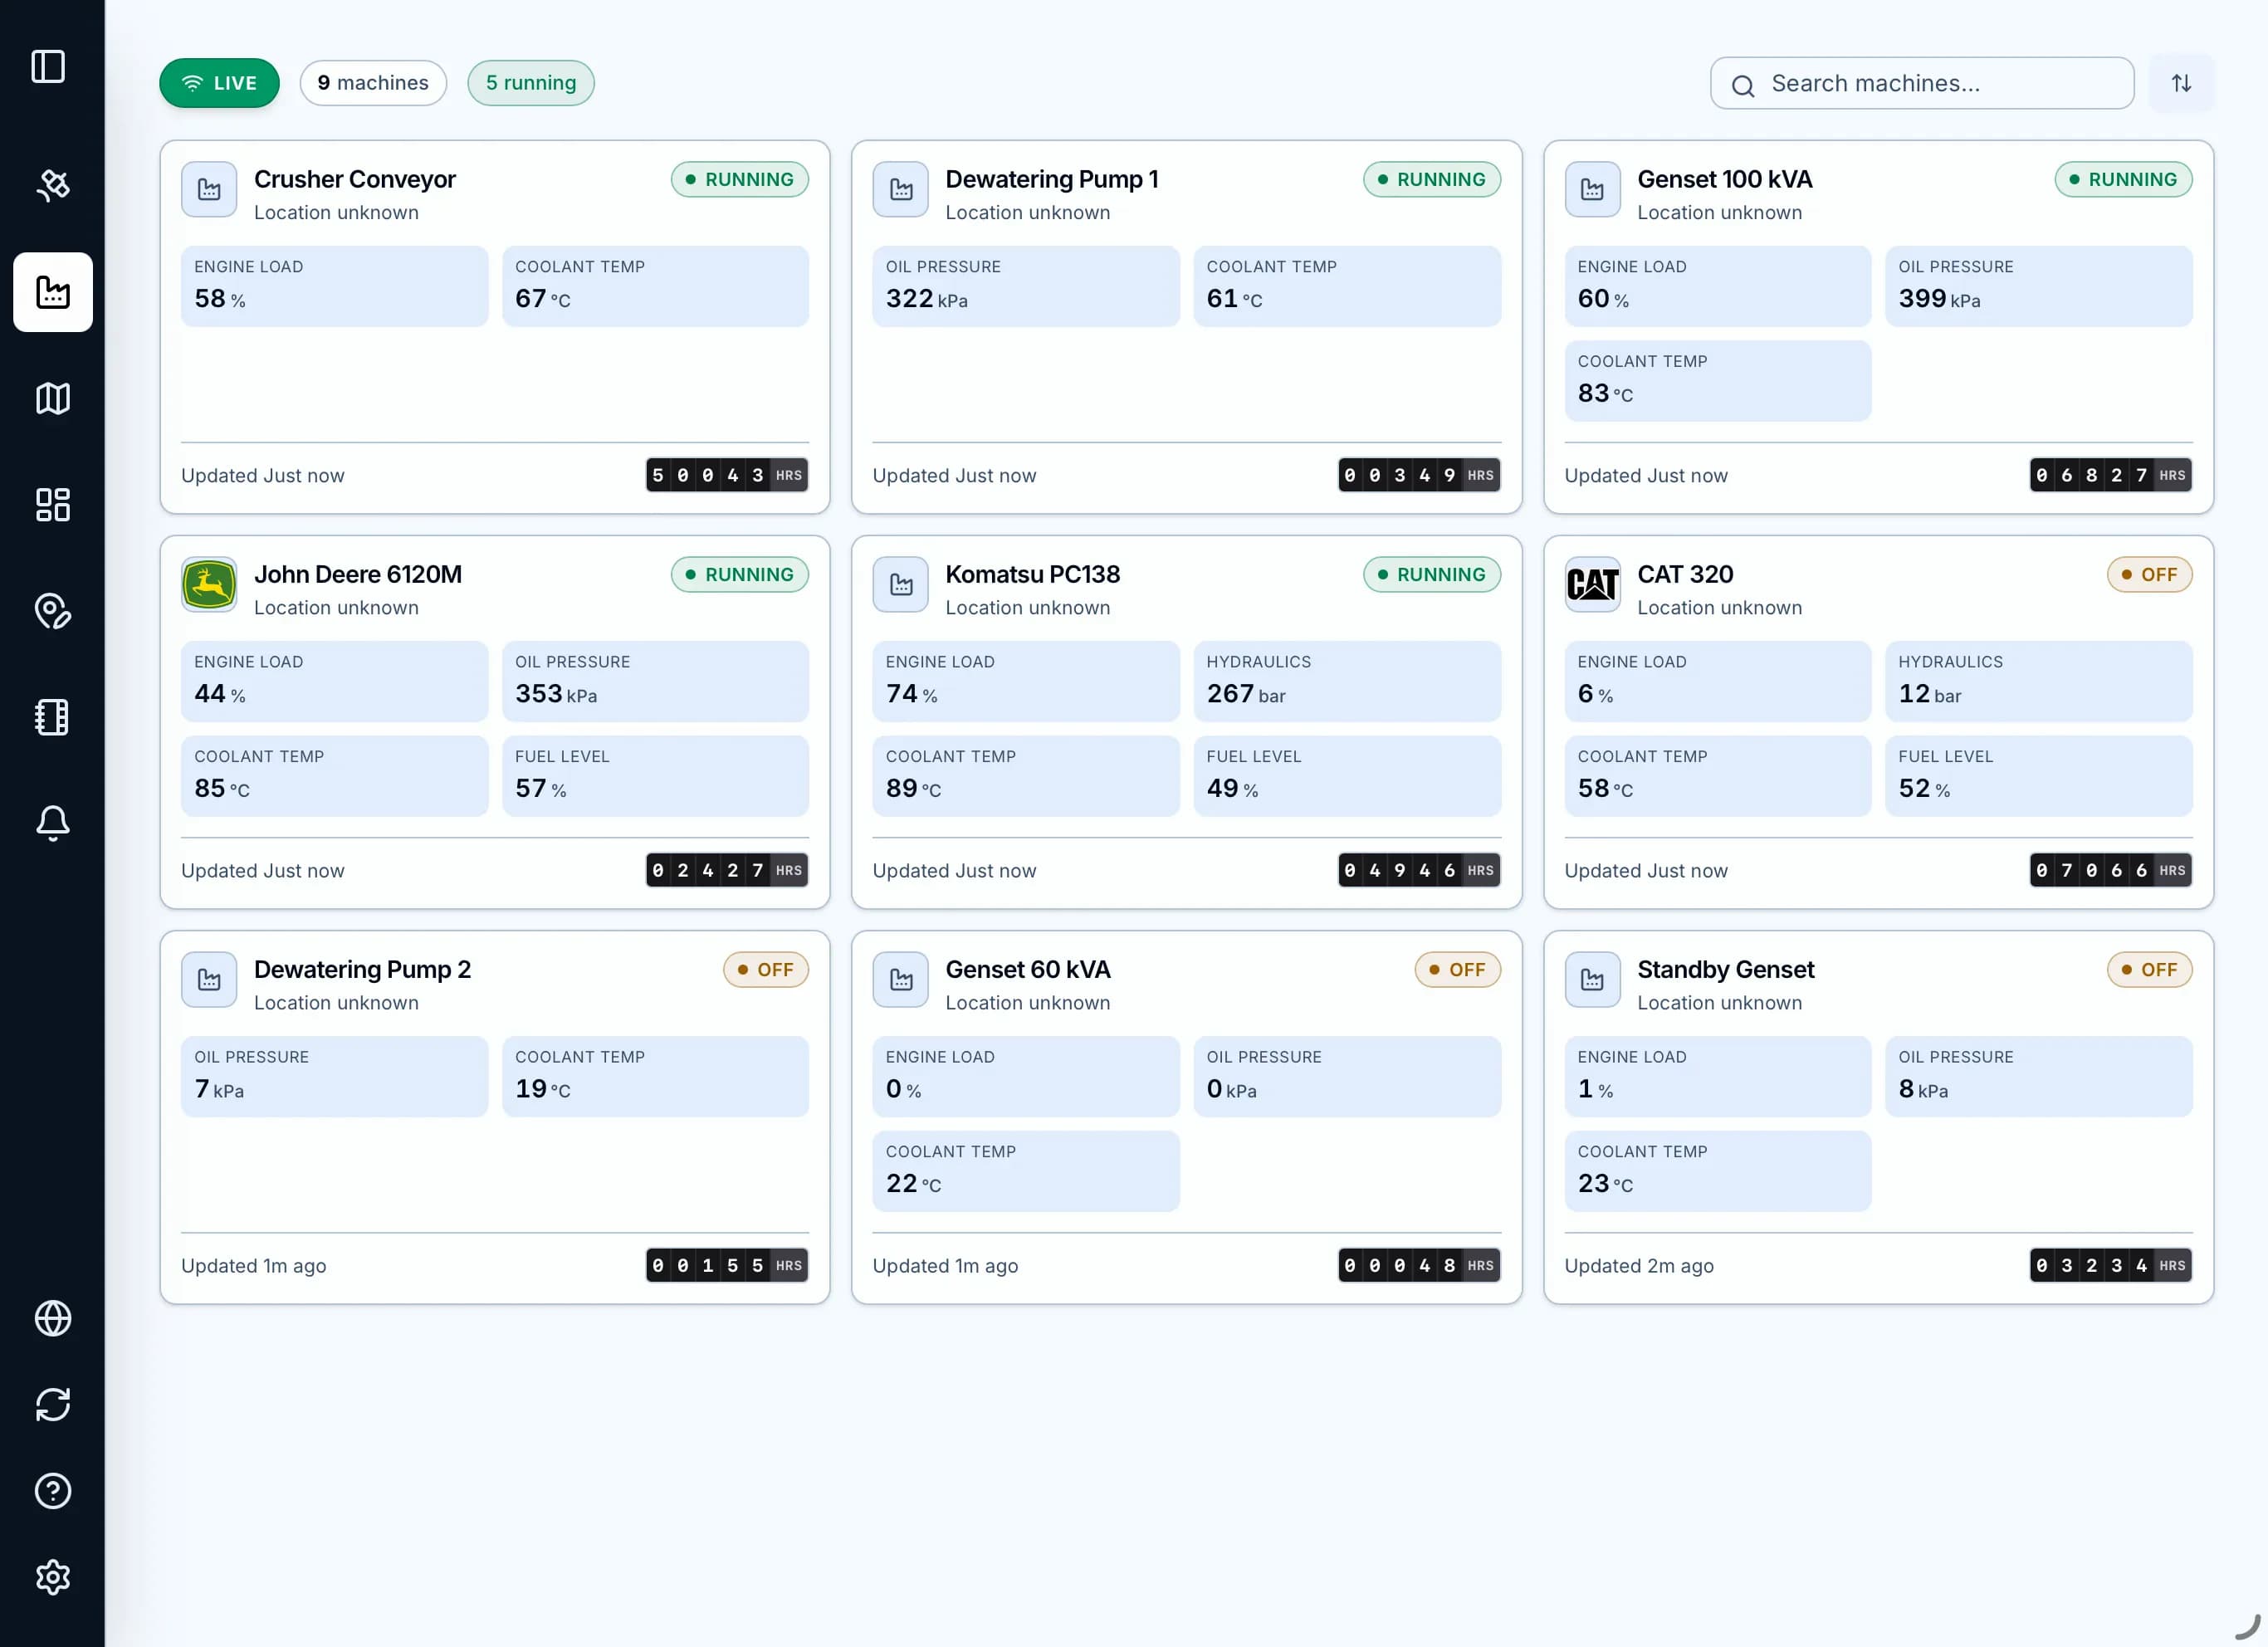The height and width of the screenshot is (1647, 2268).
Task: Open the map view icon
Action: (53, 398)
